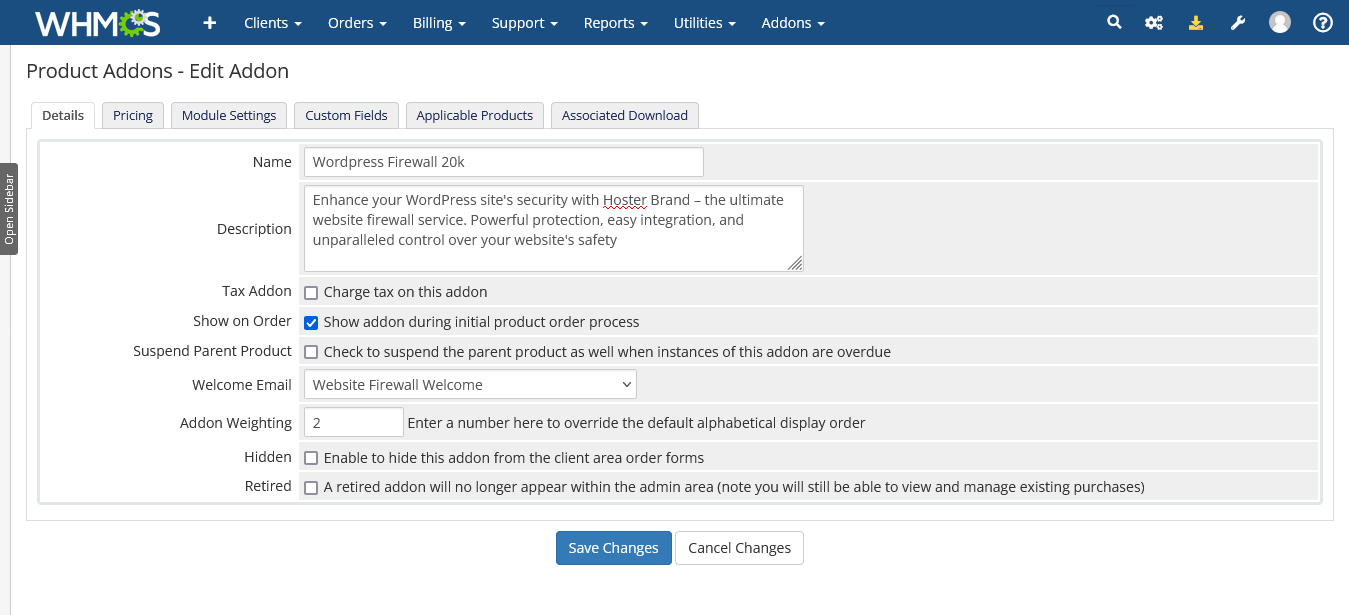Open the wrench setup icon
Image resolution: width=1349 pixels, height=615 pixels.
coord(1238,22)
